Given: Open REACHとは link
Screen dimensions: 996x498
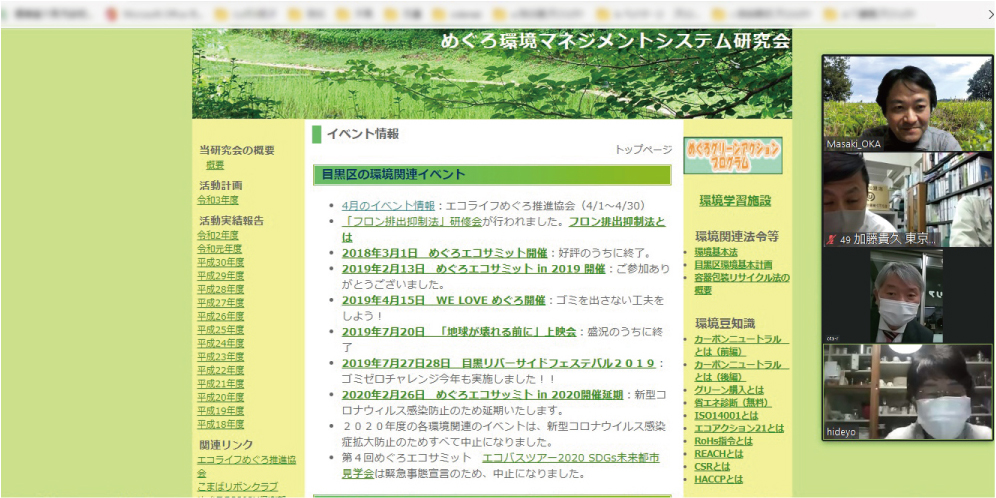Looking at the screenshot, I should pos(718,454).
